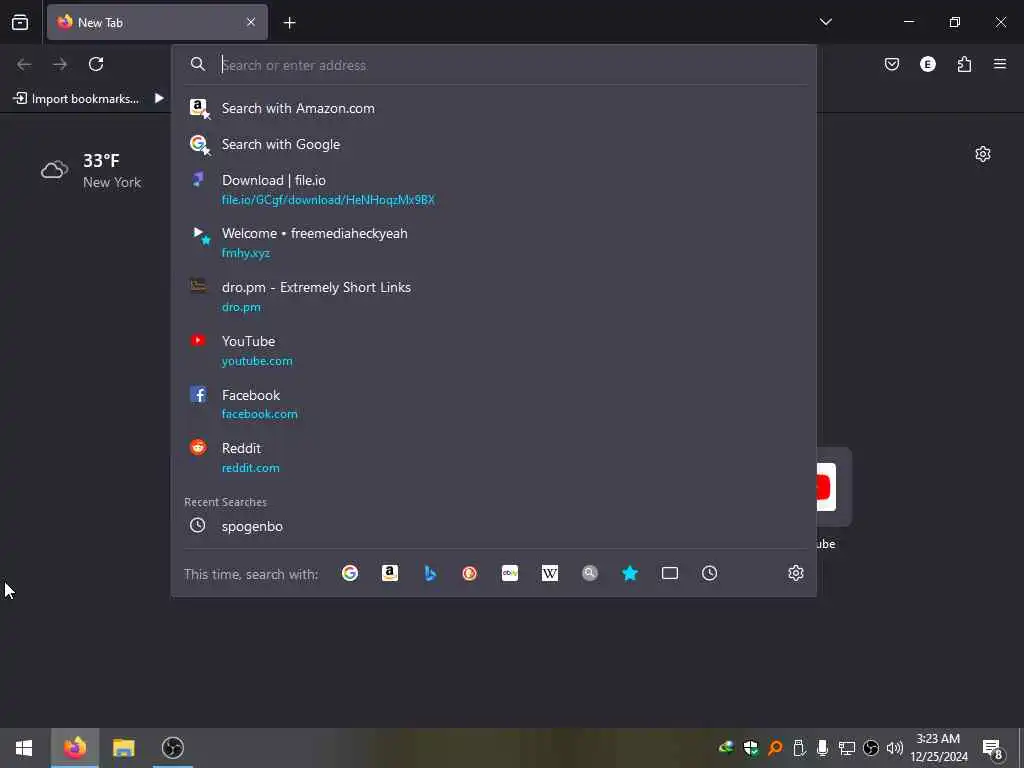Open the New York weather widget
The height and width of the screenshot is (768, 1024).
pos(91,170)
